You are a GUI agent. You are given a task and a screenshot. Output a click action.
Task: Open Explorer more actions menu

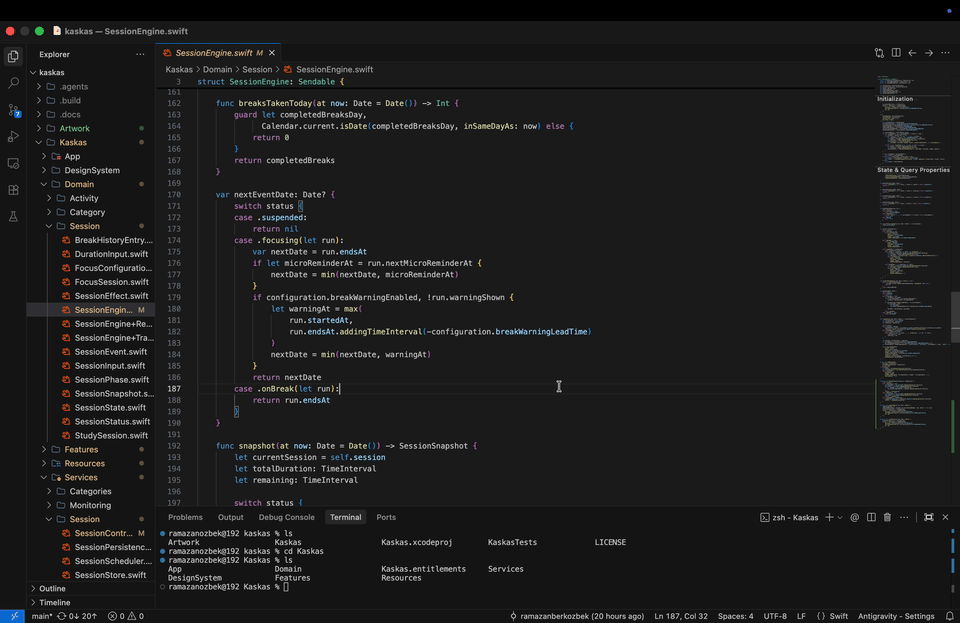click(140, 54)
